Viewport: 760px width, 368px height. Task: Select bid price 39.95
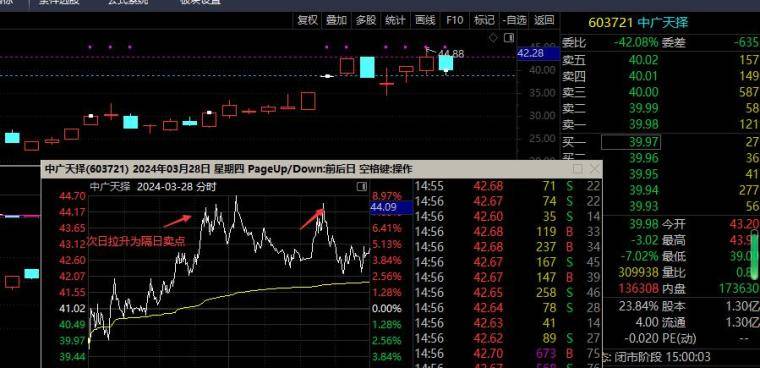coord(644,174)
